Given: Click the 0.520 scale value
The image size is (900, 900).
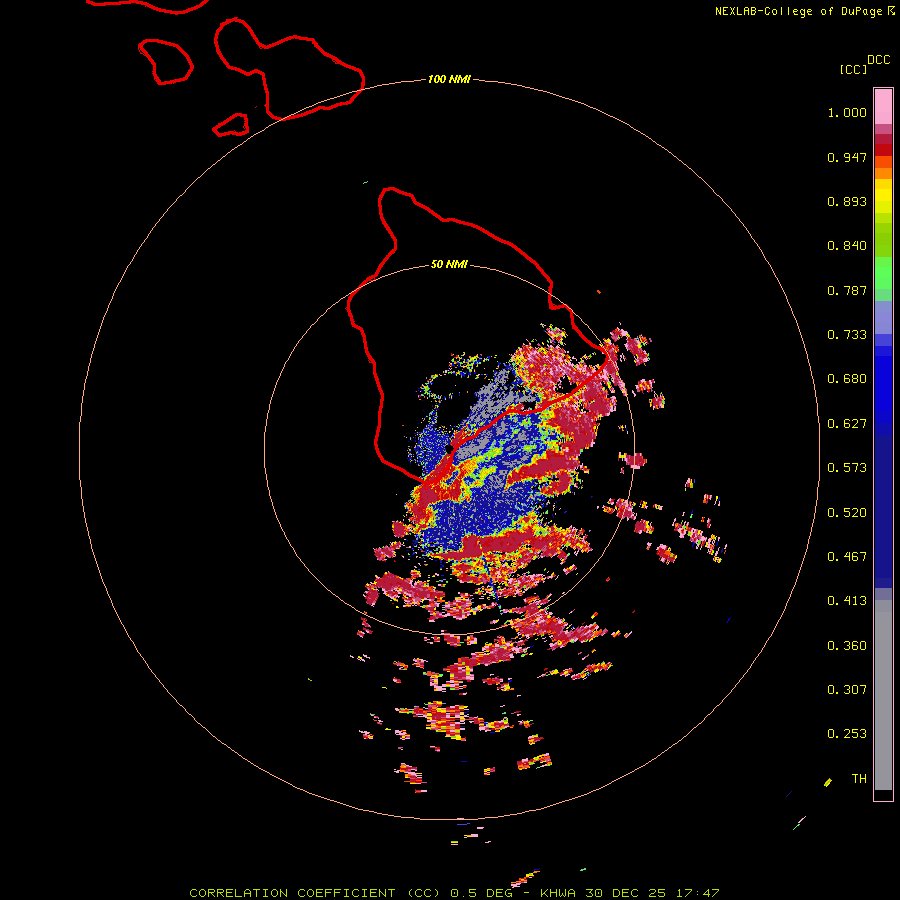Looking at the screenshot, I should [847, 513].
